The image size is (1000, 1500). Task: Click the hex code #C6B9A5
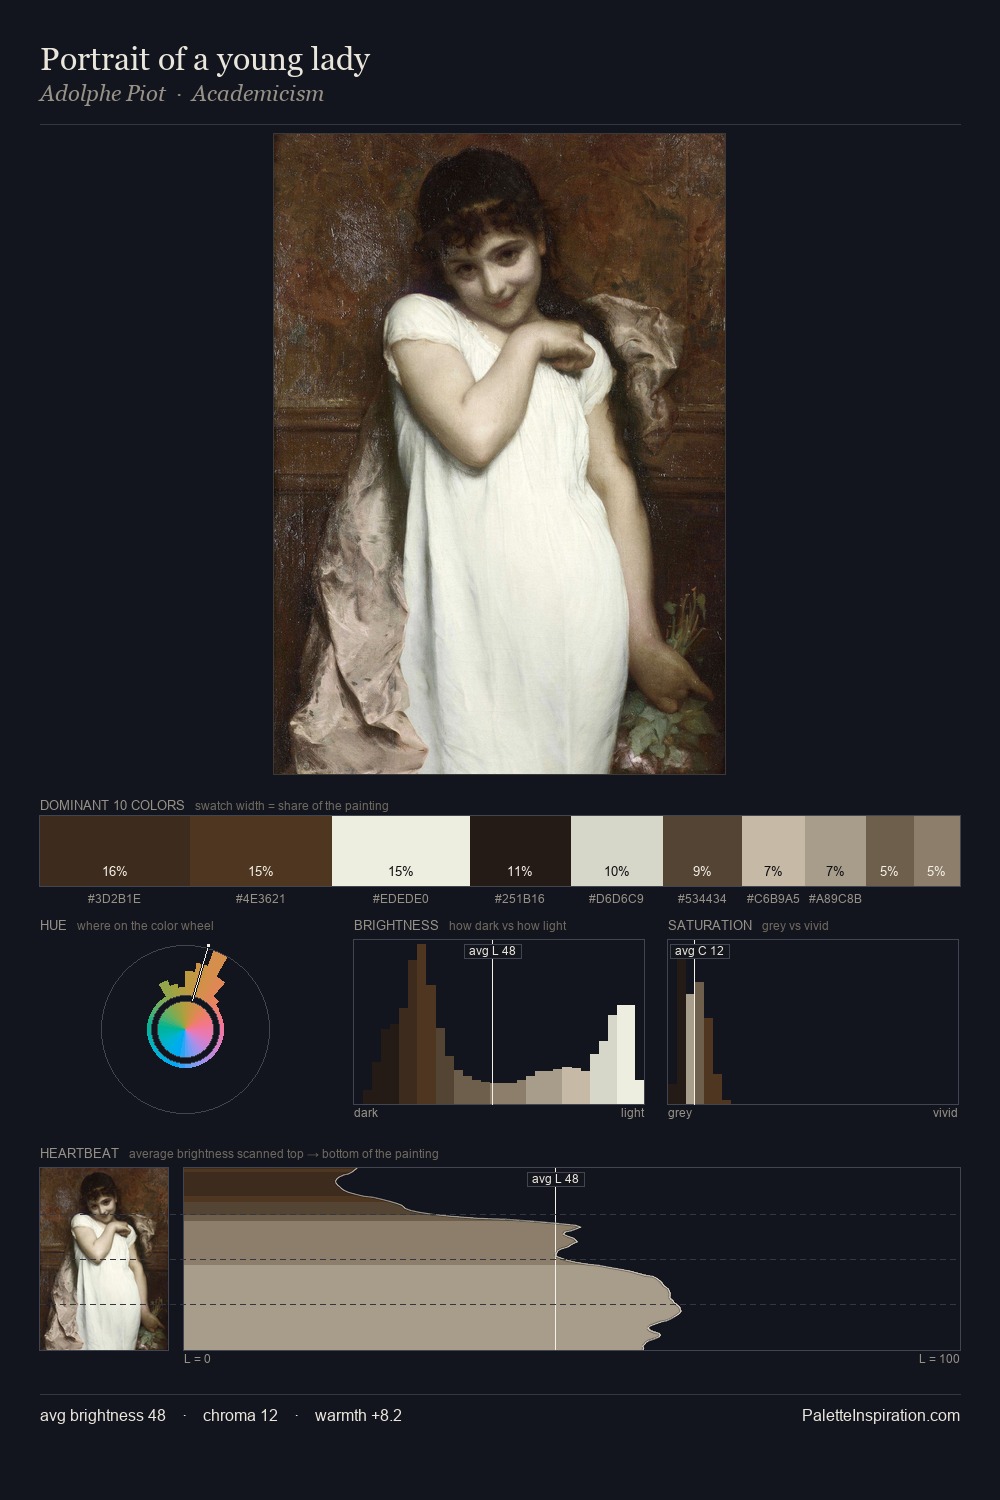click(773, 899)
